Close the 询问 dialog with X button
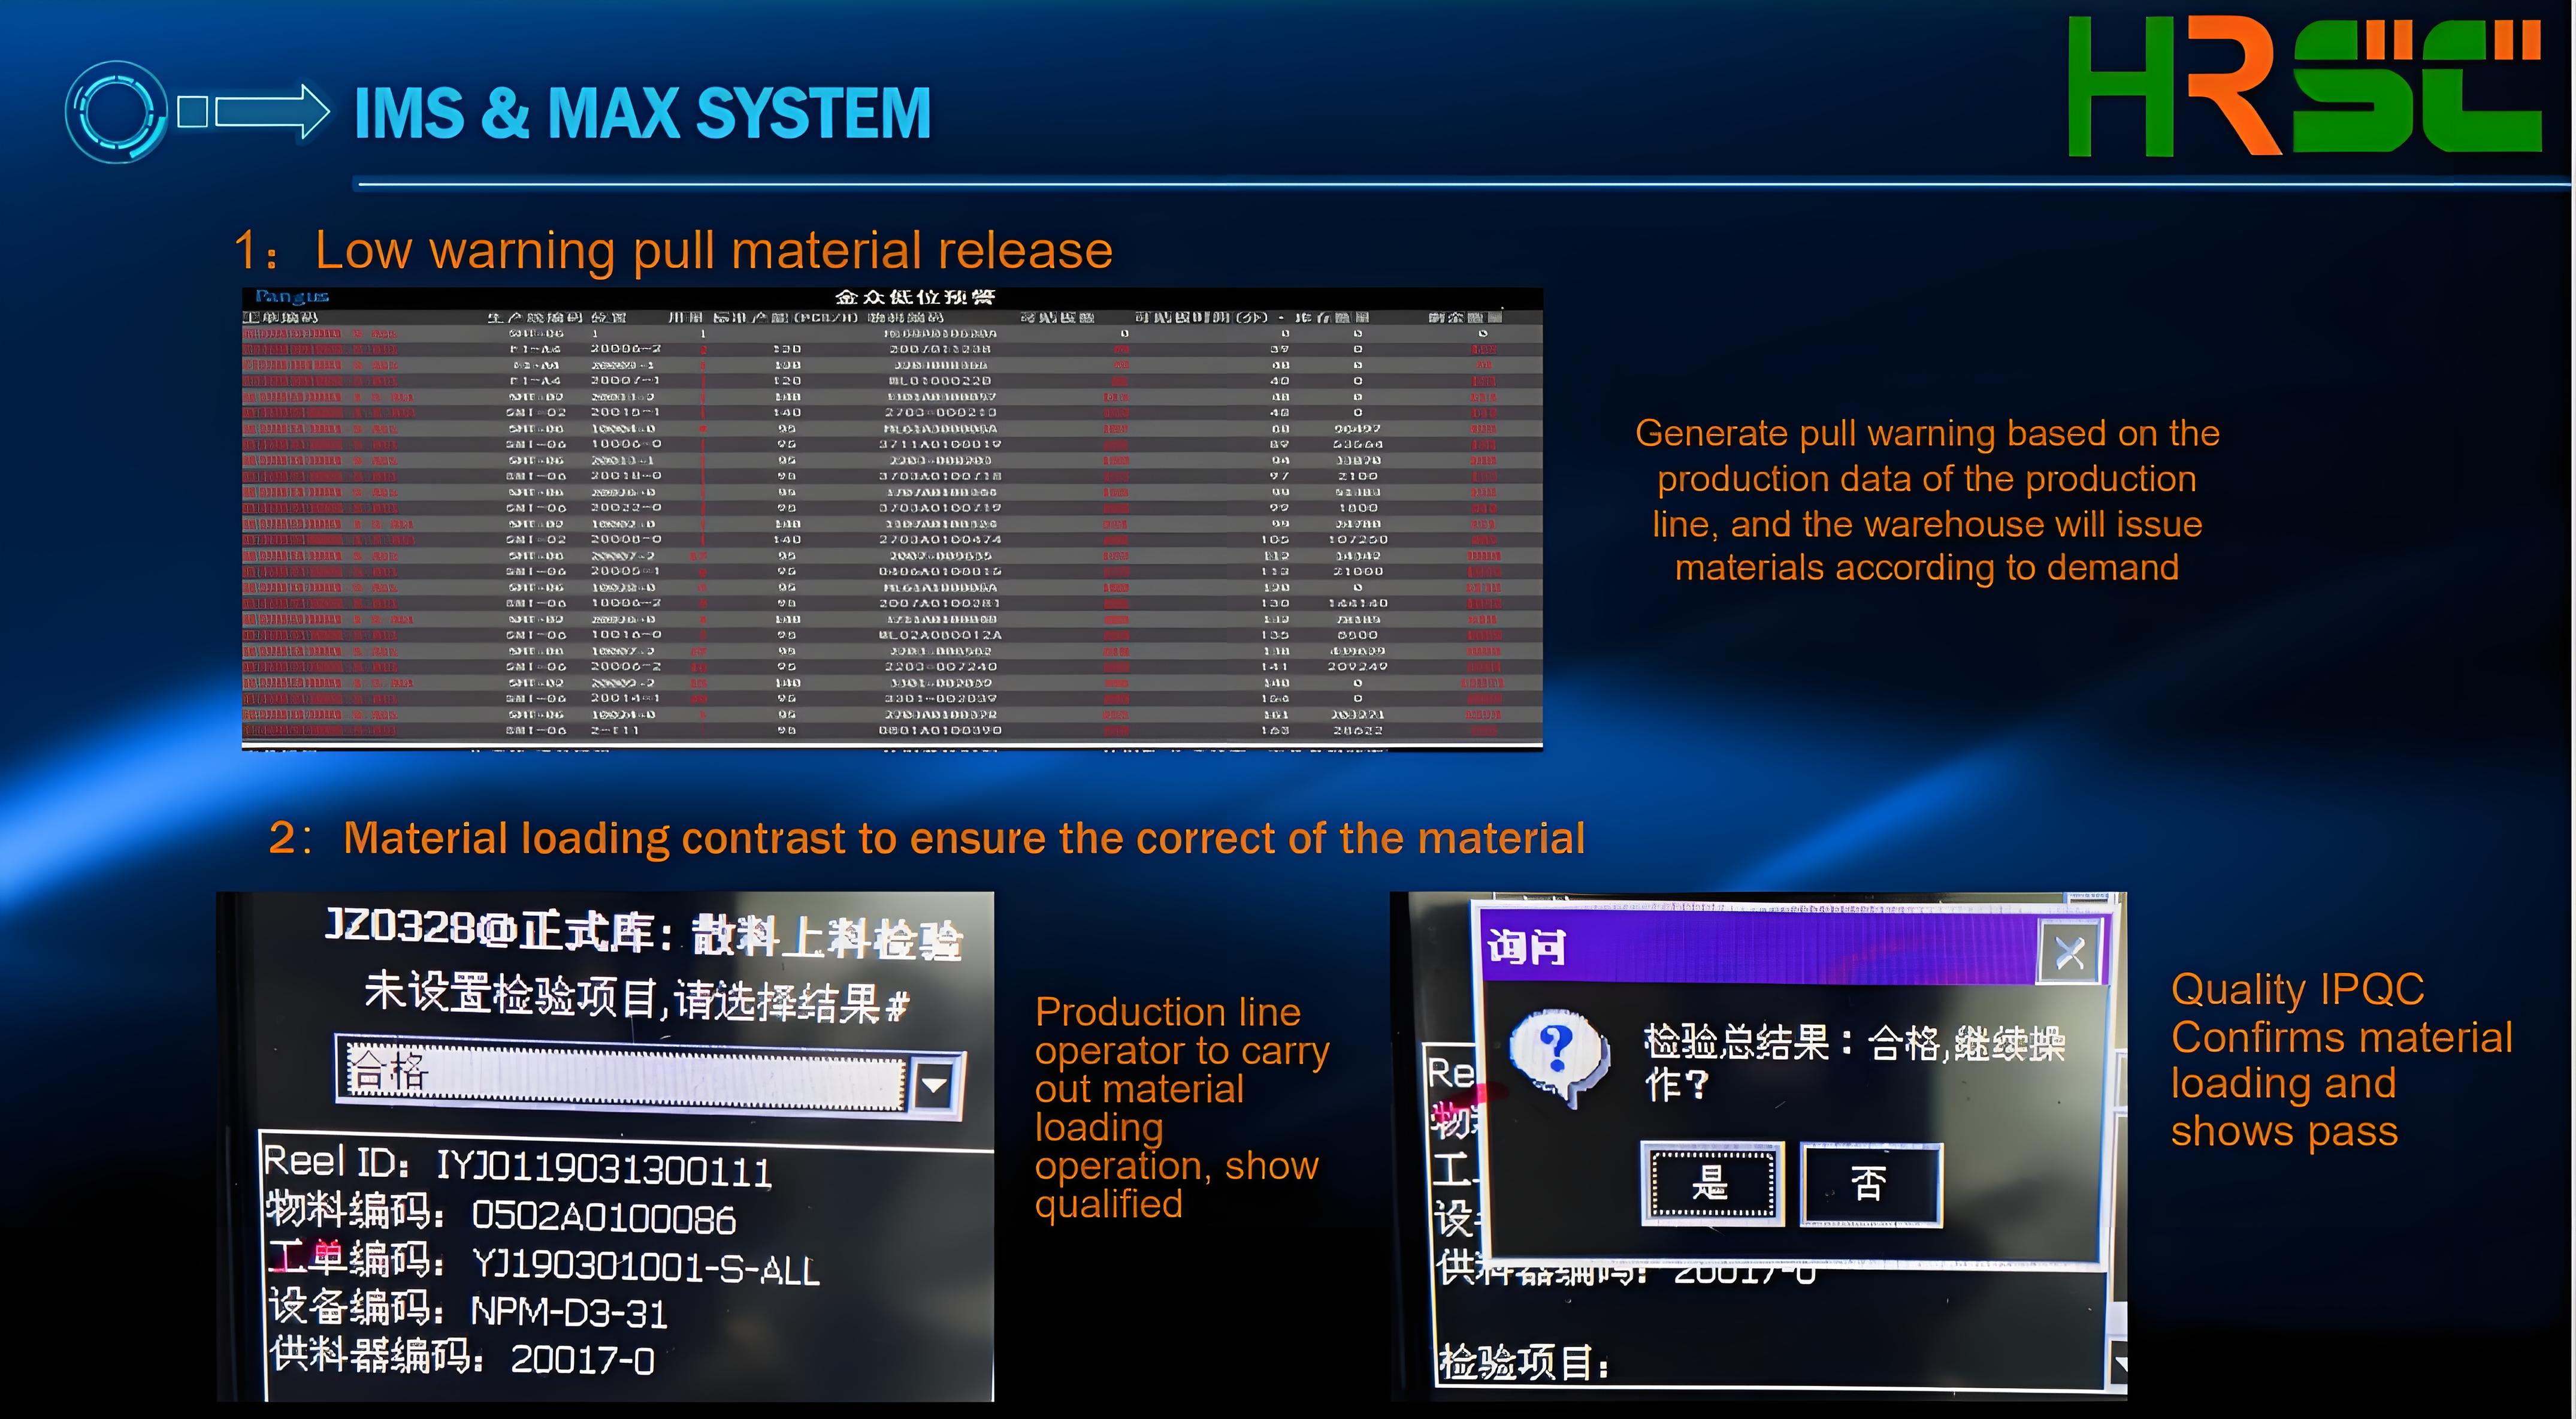 pos(2069,951)
